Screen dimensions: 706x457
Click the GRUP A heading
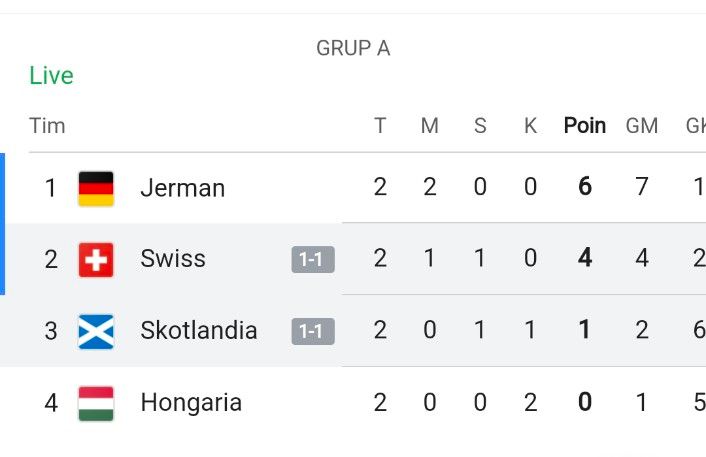(x=353, y=48)
